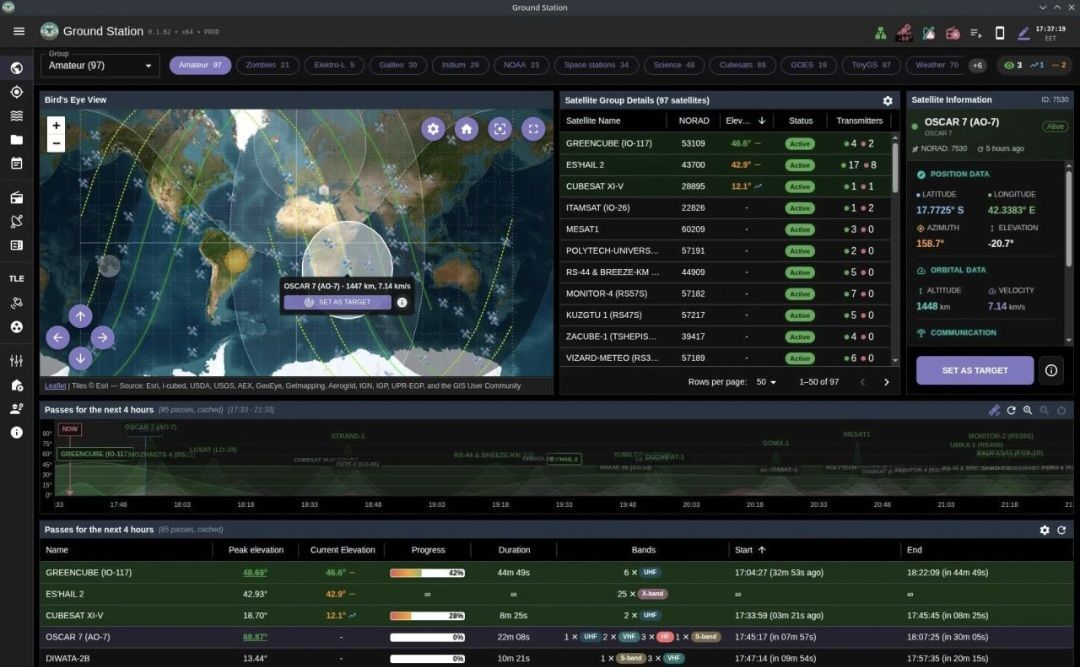1080x667 pixels.
Task: Enter fullscreen on Bird's Eye View map
Action: (x=534, y=128)
